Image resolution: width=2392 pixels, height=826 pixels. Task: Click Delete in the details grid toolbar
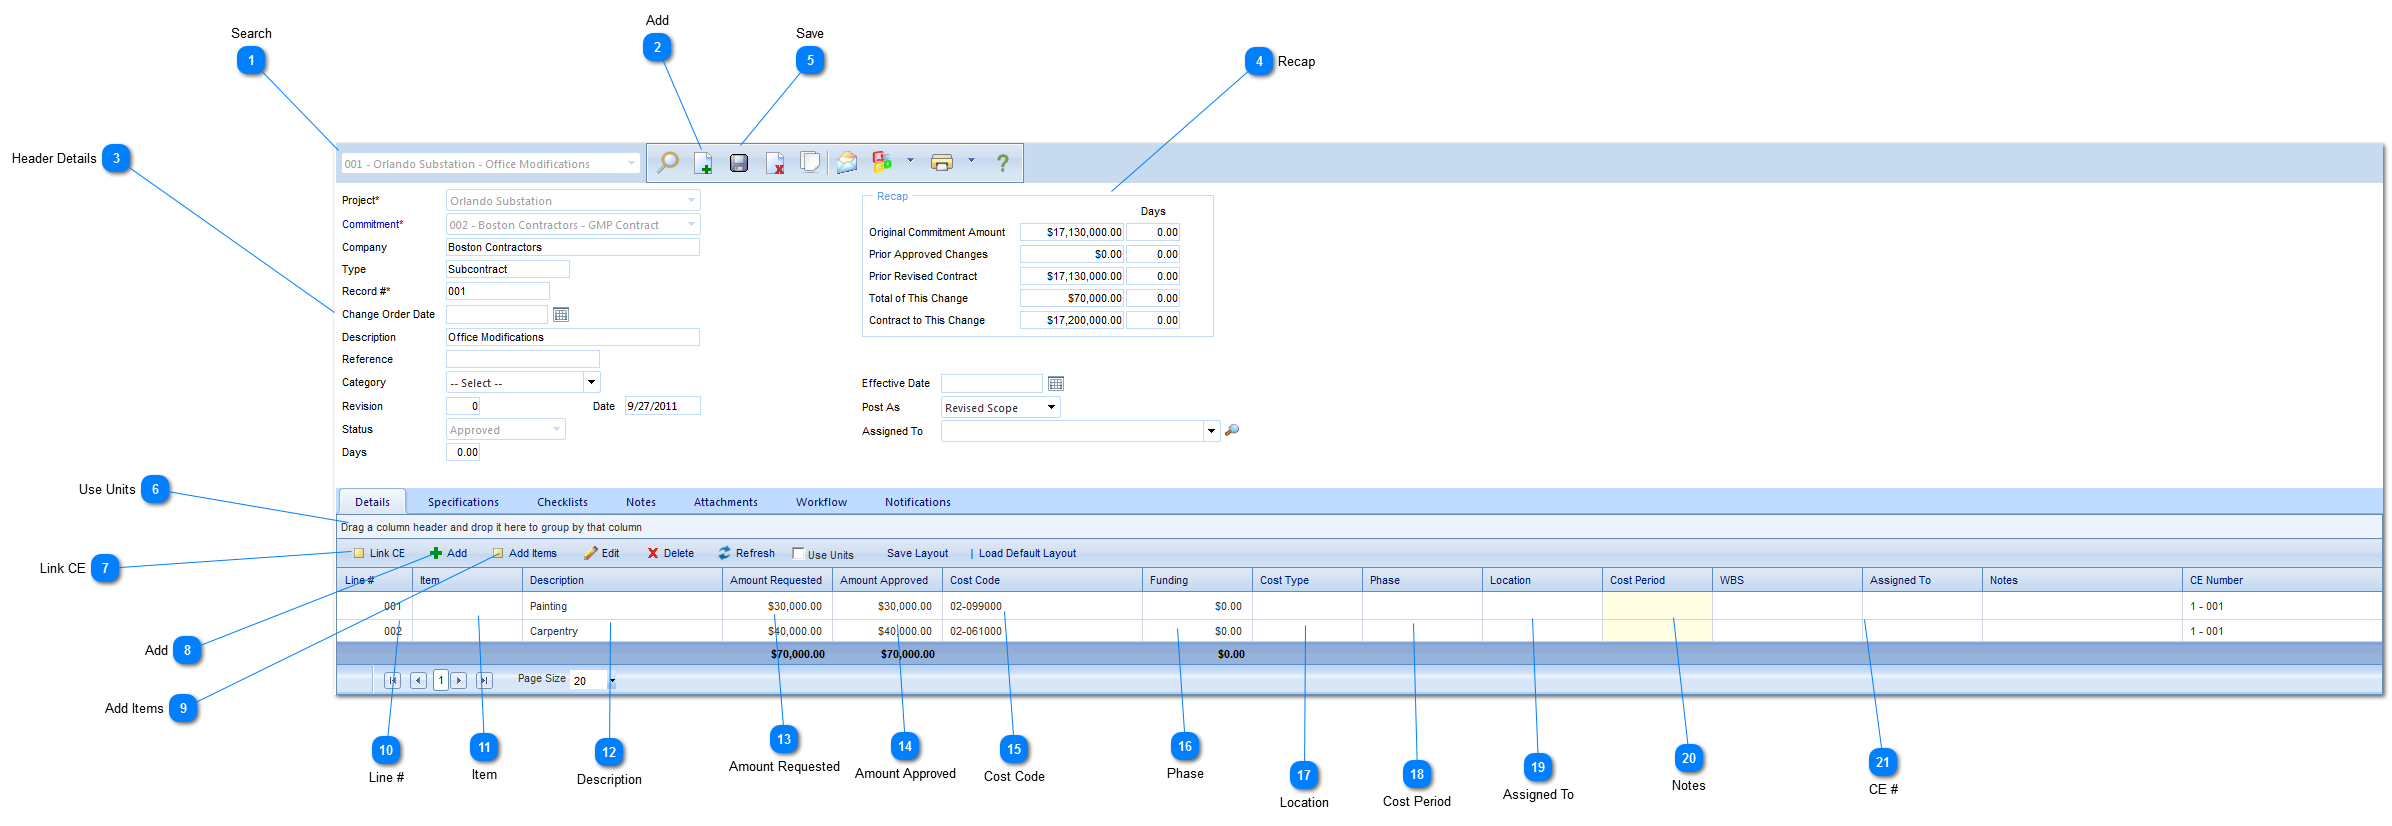670,553
